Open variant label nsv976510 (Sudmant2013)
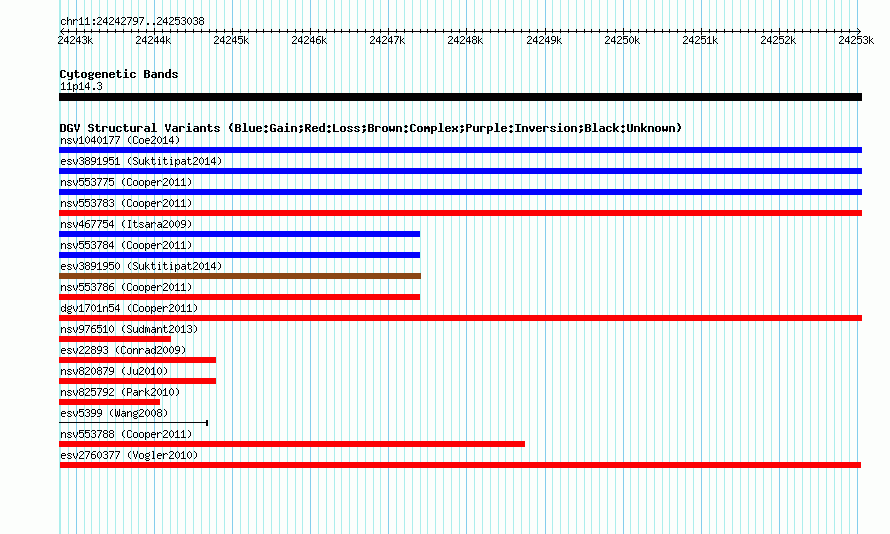This screenshot has width=890, height=534. [129, 329]
